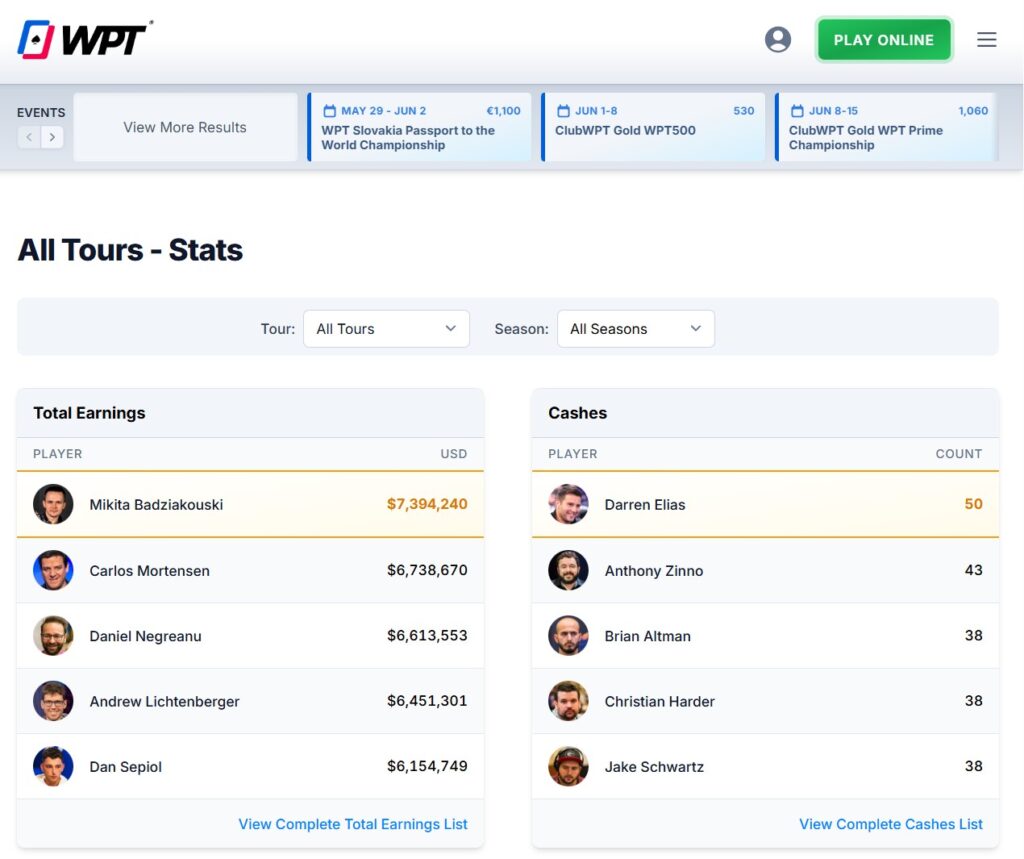Click the All Tours - Stats heading

coord(130,250)
